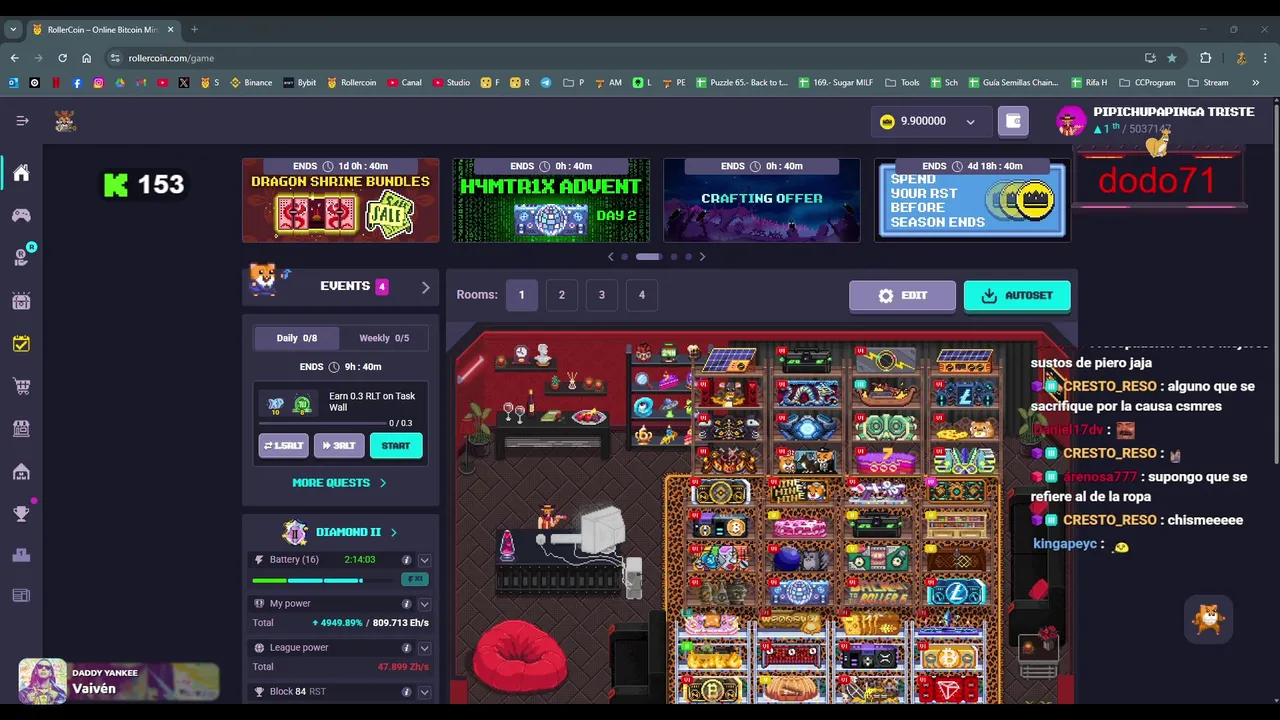Open the X (Twitter) bookmark icon
This screenshot has height=720, width=1280.
[184, 83]
